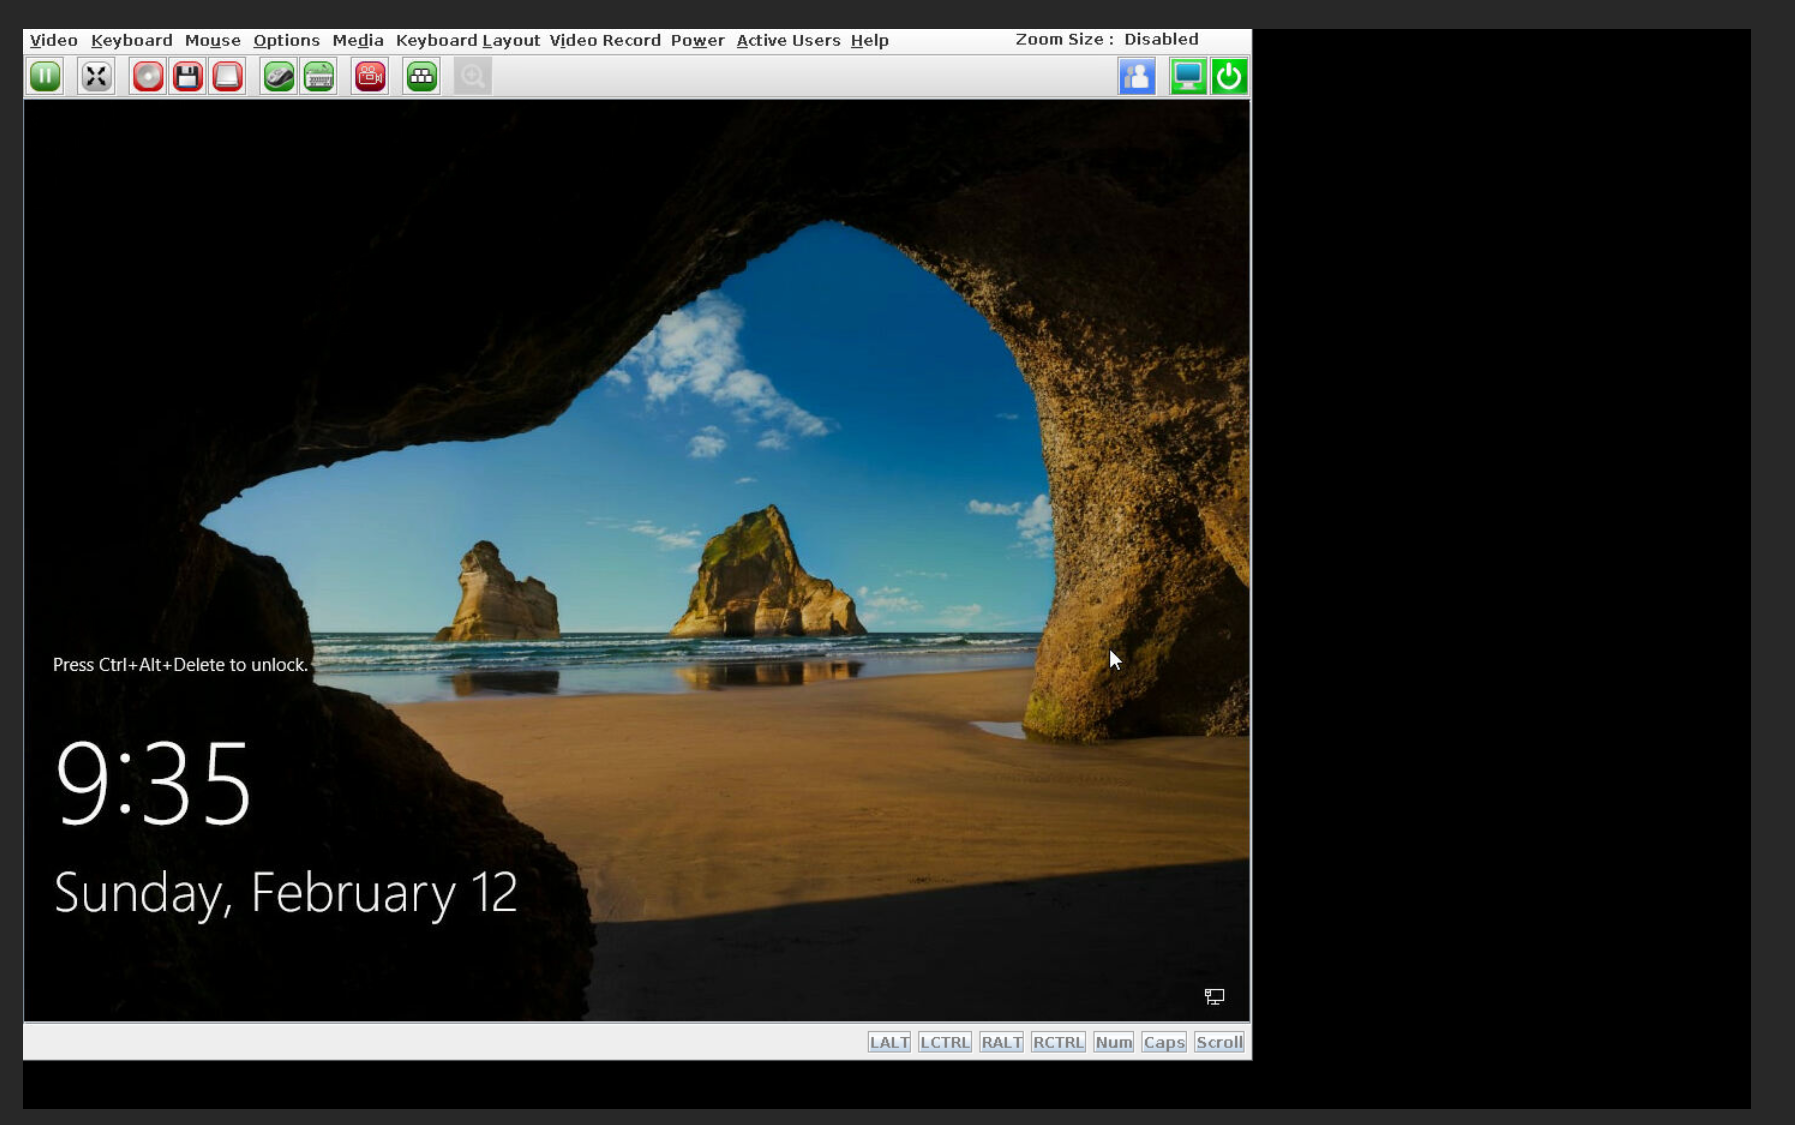Toggle the Caps lock indicator

click(x=1164, y=1042)
